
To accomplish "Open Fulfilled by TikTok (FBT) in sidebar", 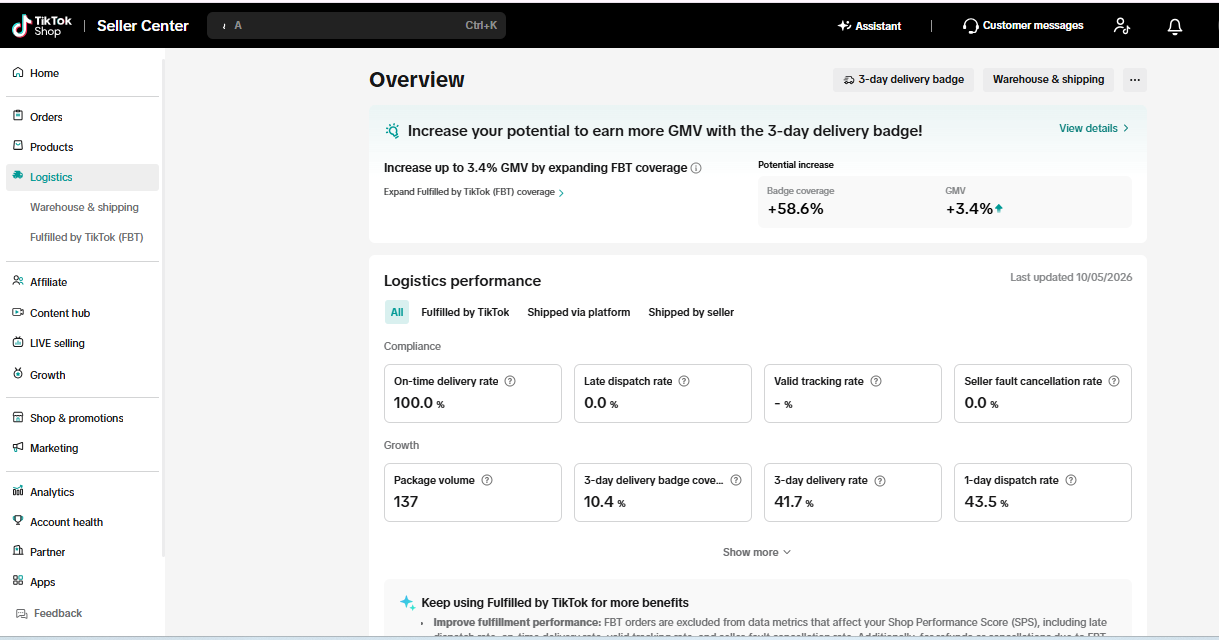I will pos(87,237).
